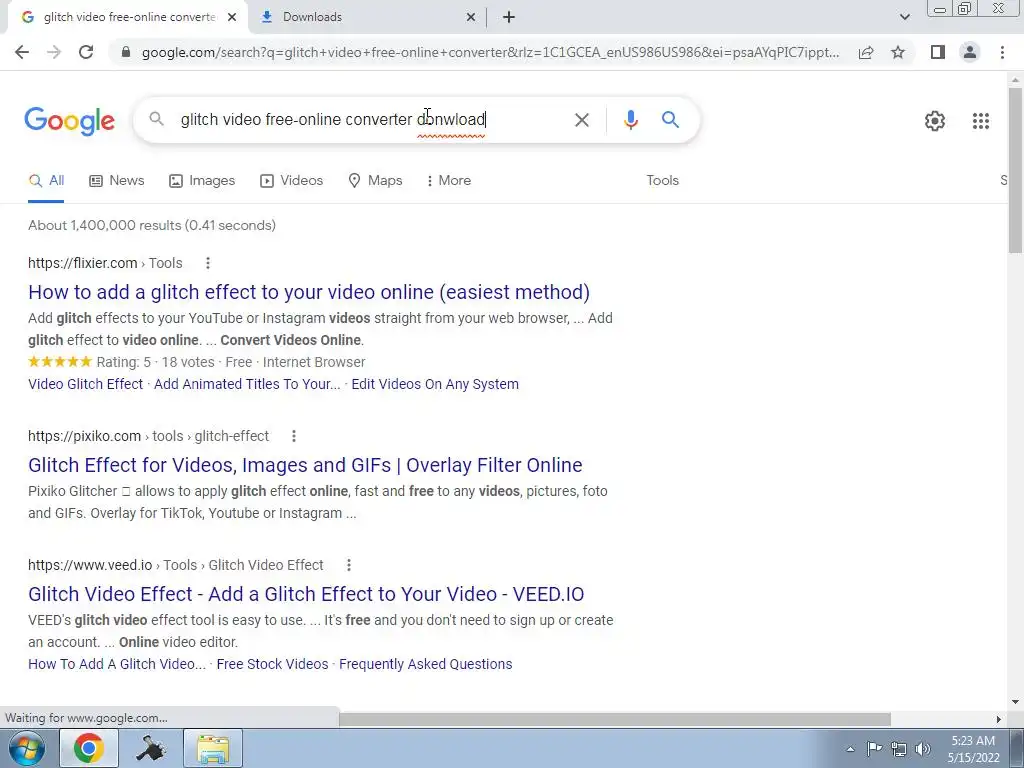Viewport: 1024px width, 768px height.
Task: Switch to Videos results
Action: (x=291, y=181)
